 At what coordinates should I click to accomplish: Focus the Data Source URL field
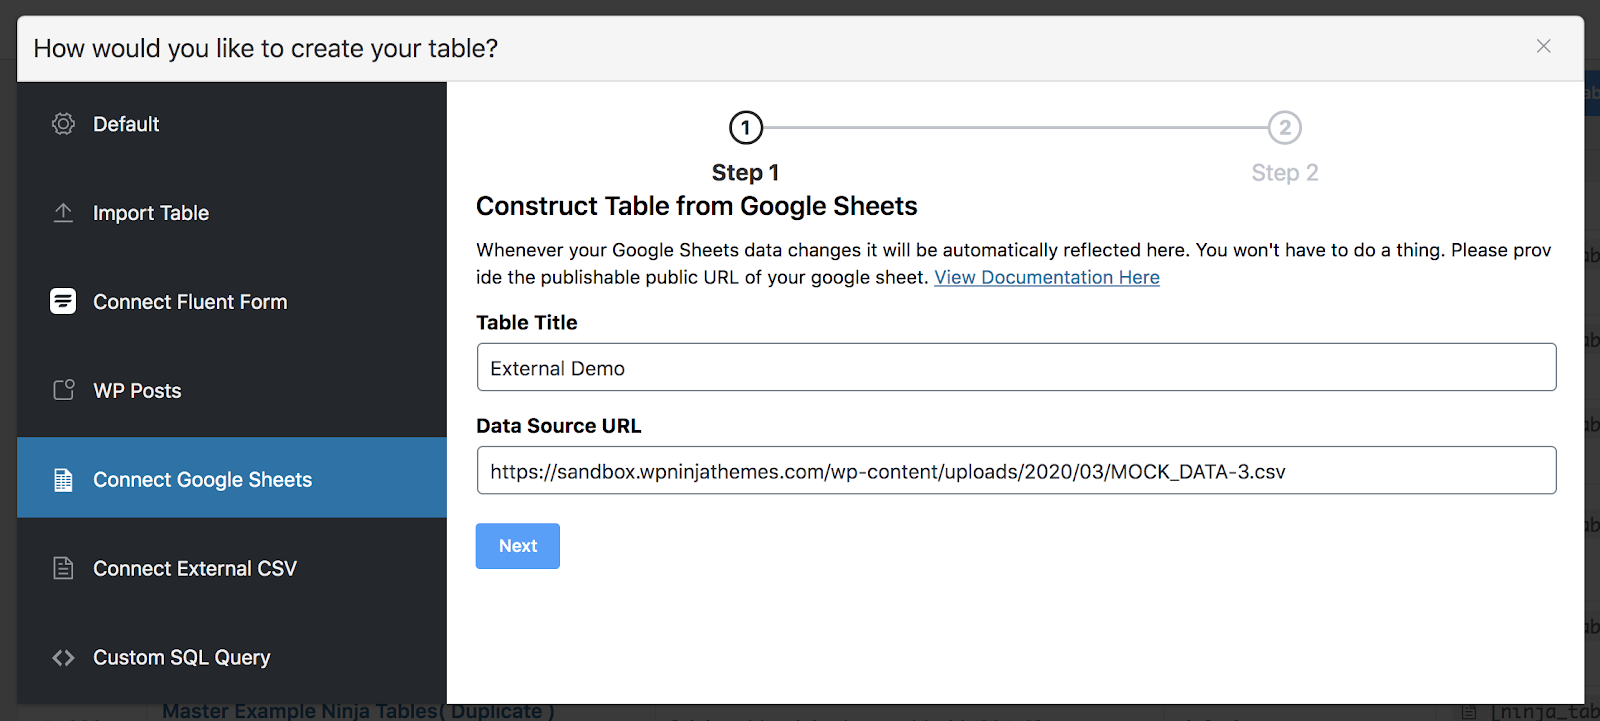click(x=1016, y=470)
